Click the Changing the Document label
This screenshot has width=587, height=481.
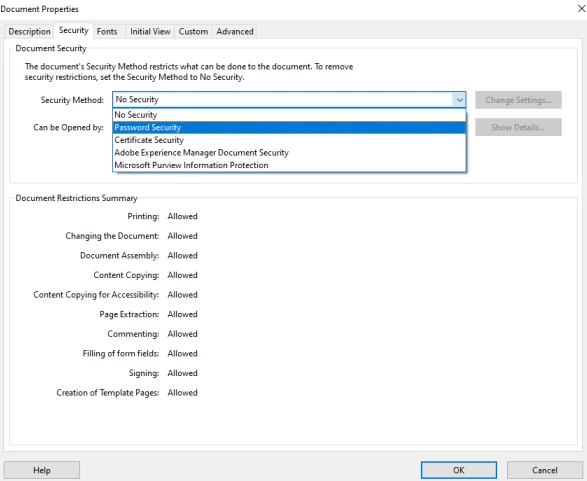112,236
